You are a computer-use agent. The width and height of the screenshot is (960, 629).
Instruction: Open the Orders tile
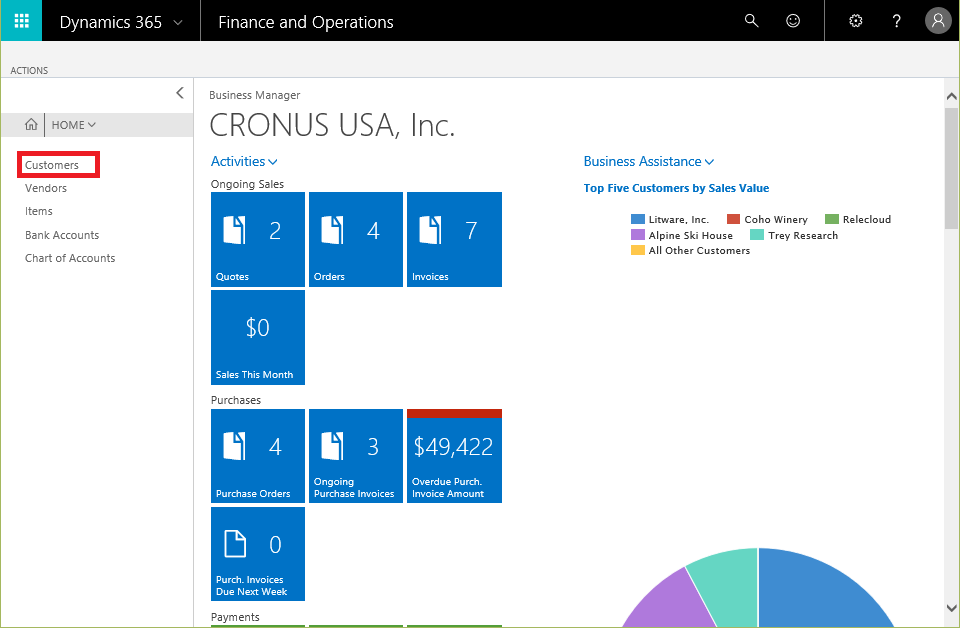tap(356, 239)
